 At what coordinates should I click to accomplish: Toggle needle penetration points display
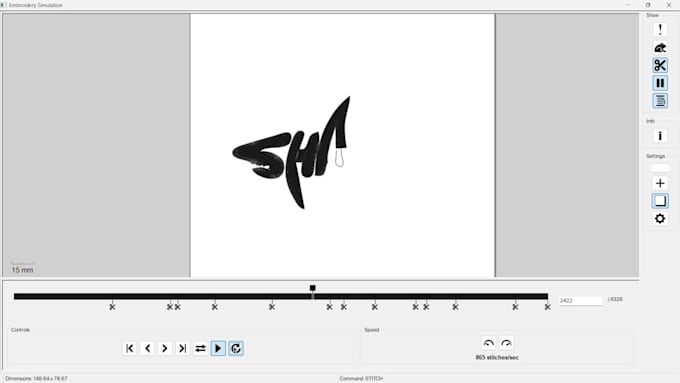pyautogui.click(x=660, y=30)
